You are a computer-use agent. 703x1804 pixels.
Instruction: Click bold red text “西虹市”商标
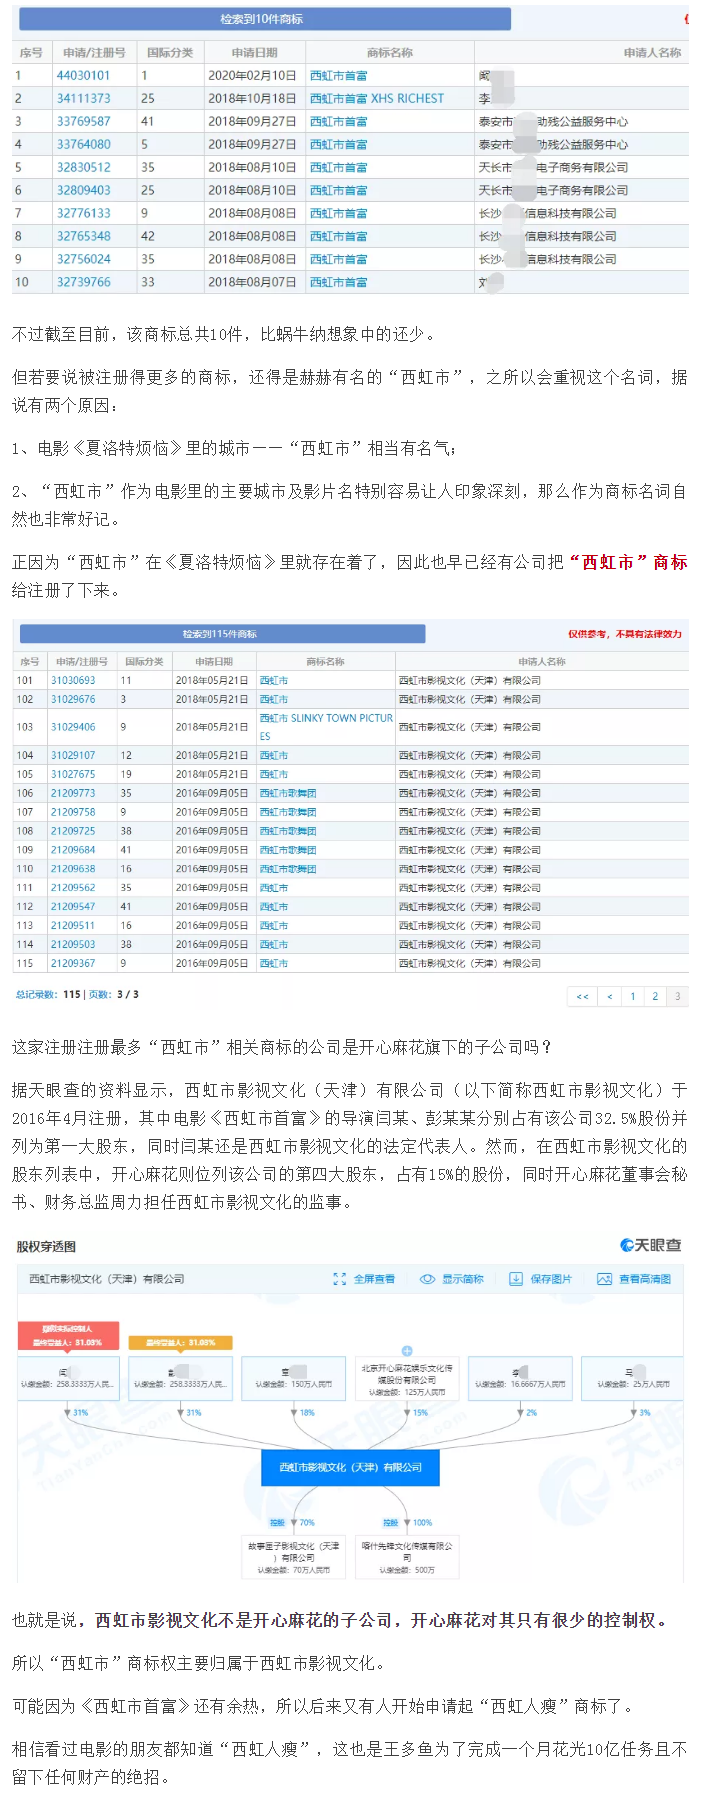tap(628, 563)
